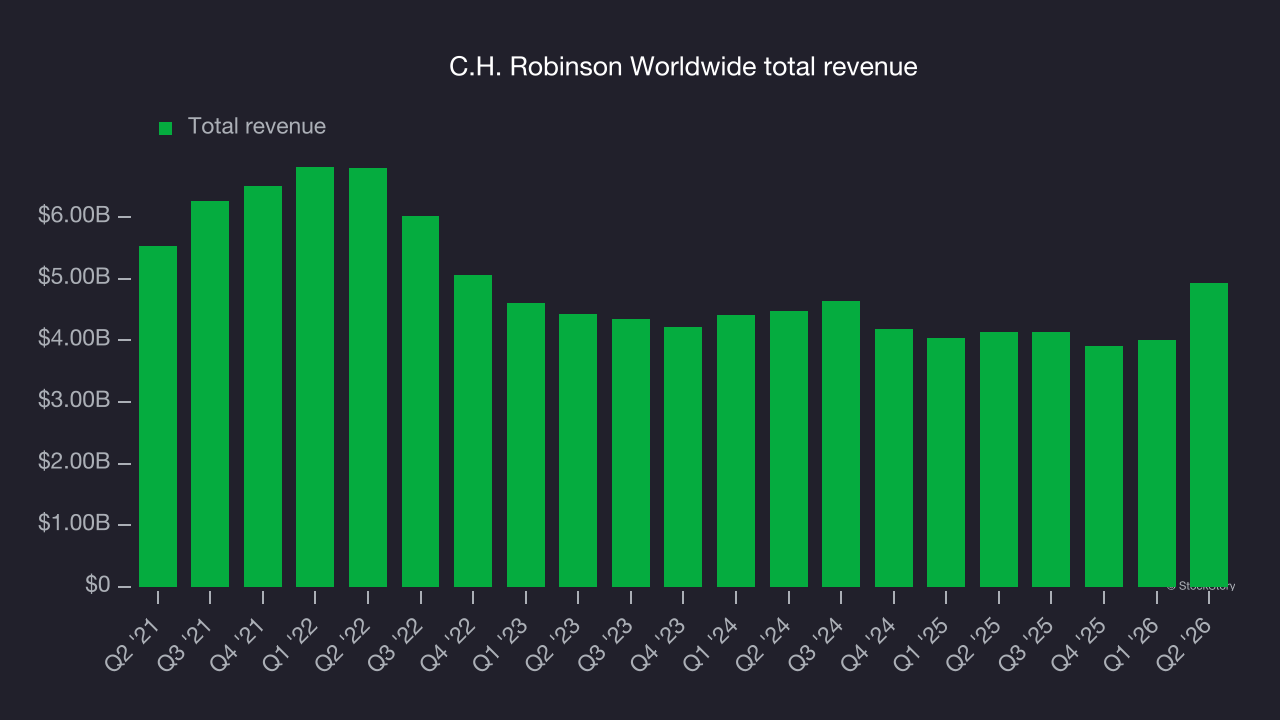The width and height of the screenshot is (1280, 720).
Task: Click the "$4.00B" y-axis label
Action: point(72,340)
